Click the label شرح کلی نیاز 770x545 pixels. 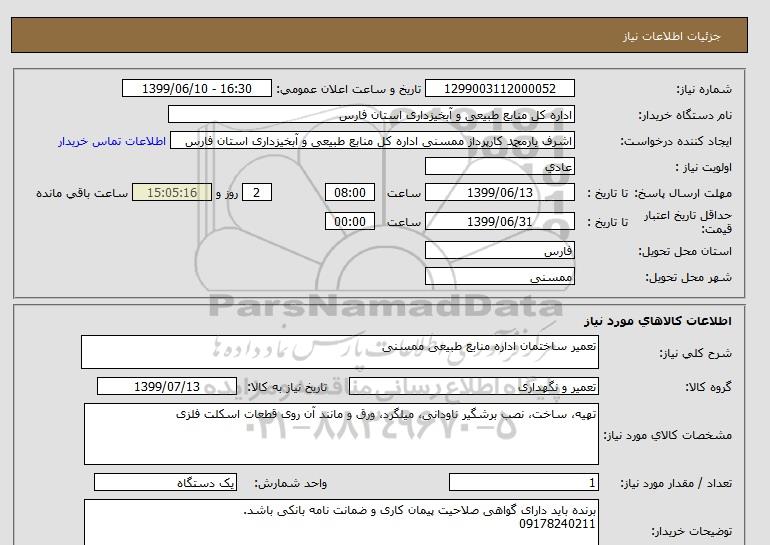click(x=695, y=353)
